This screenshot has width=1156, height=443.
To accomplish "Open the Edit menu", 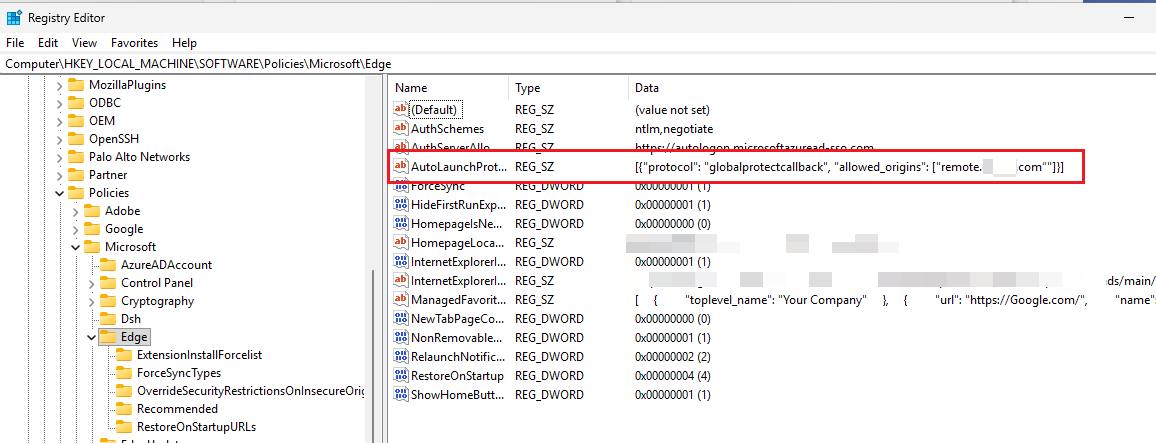I will point(48,43).
